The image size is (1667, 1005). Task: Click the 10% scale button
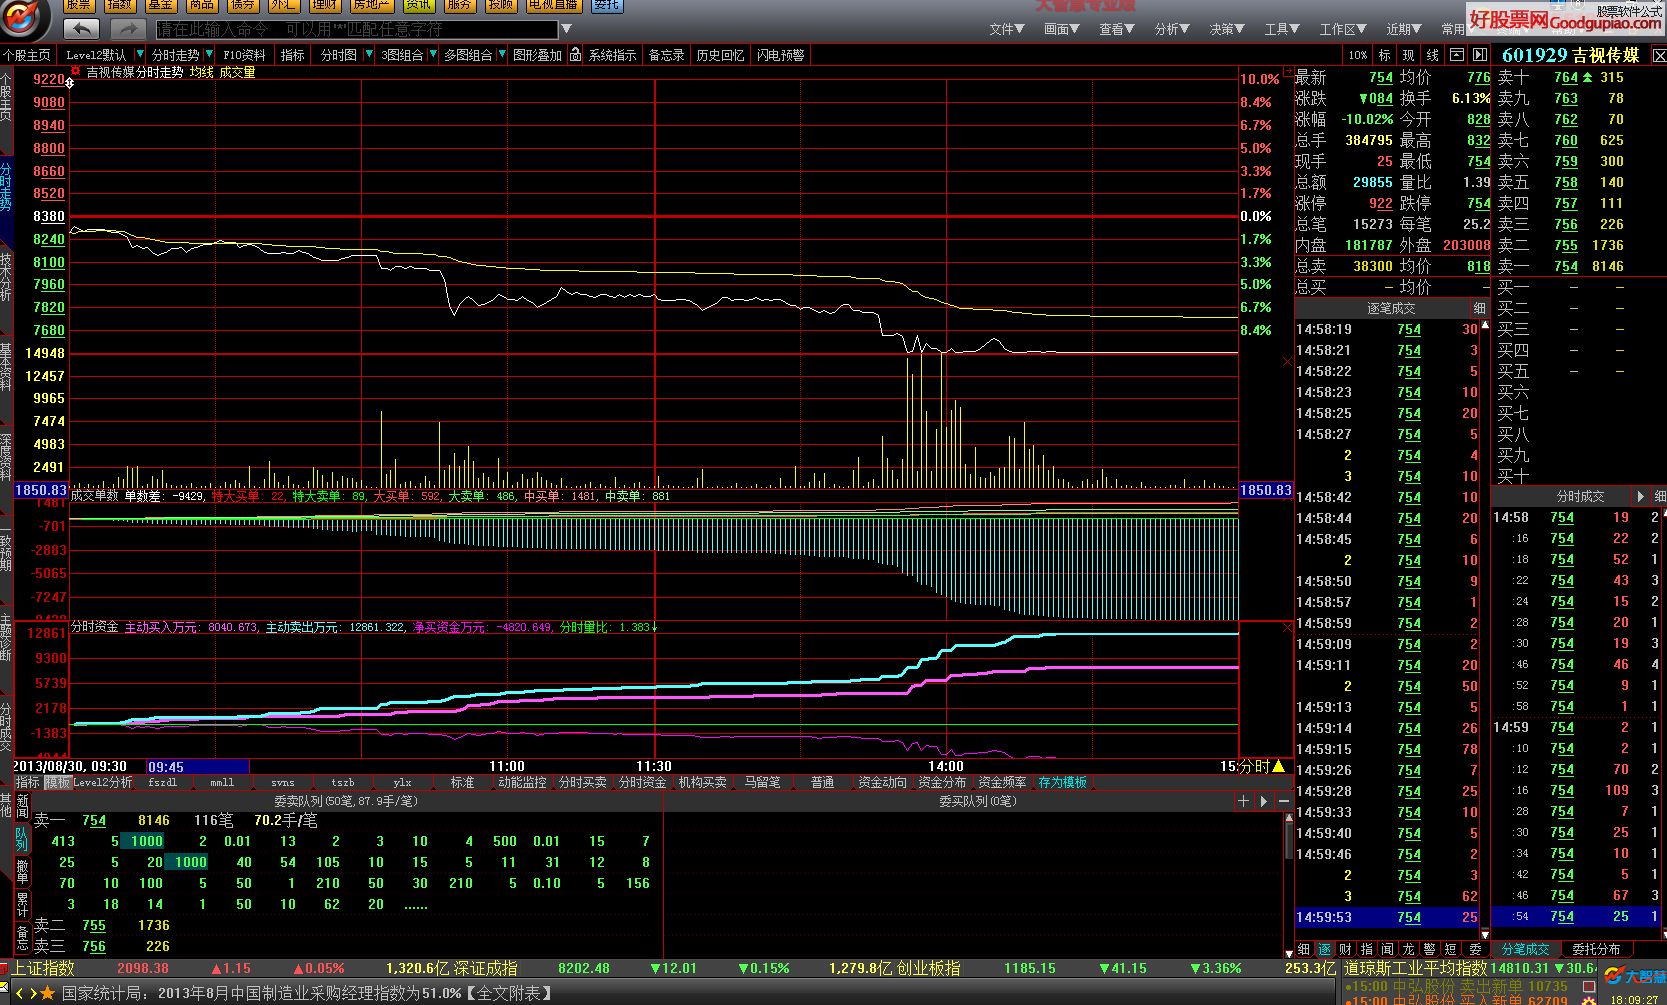tap(1357, 55)
